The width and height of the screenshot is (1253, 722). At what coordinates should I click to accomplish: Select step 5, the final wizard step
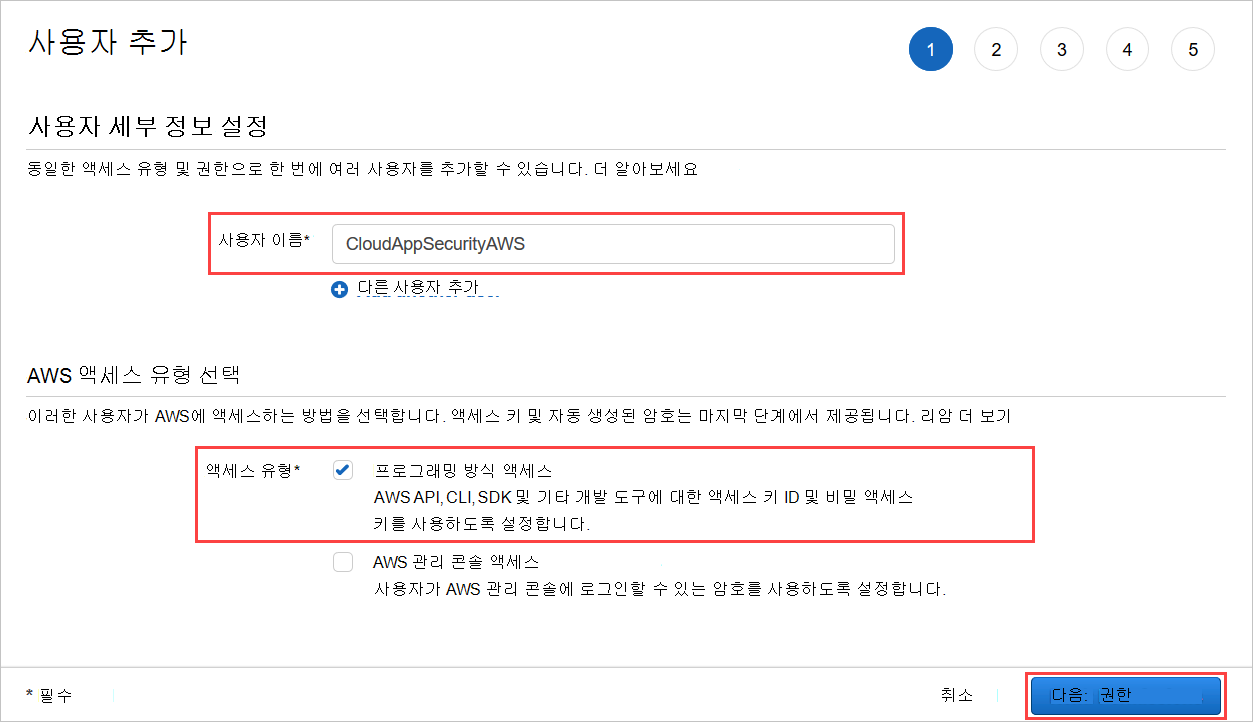pos(1192,49)
